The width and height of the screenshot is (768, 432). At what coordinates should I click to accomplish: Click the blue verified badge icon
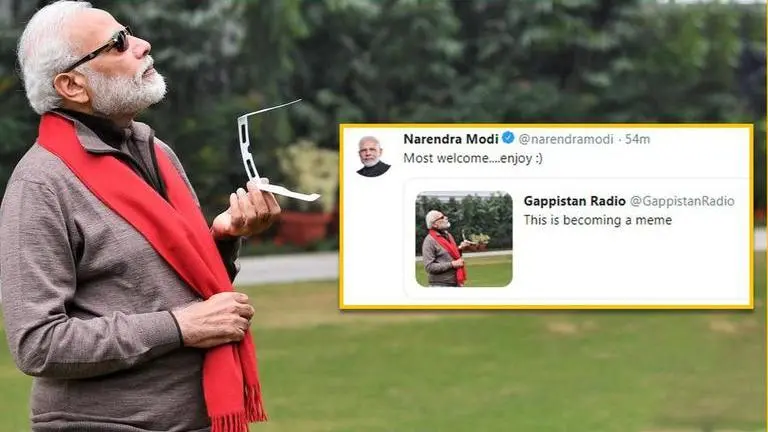[x=508, y=138]
